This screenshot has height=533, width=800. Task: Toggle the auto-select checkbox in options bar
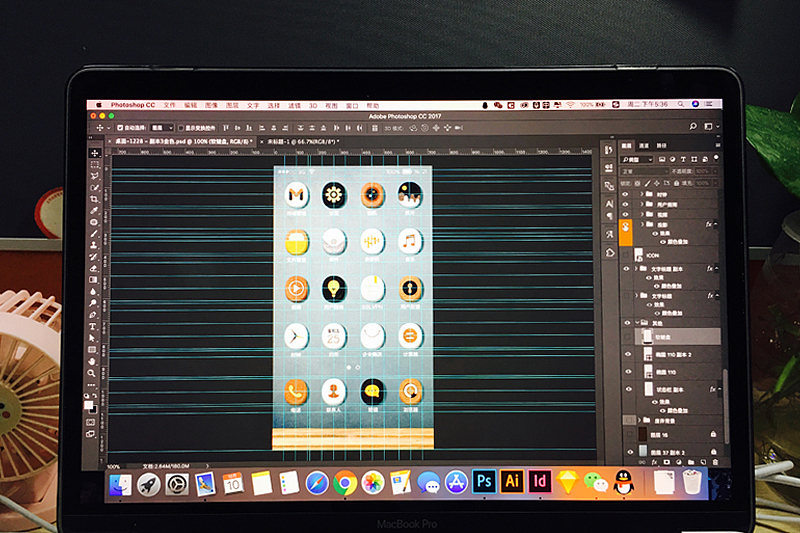120,128
